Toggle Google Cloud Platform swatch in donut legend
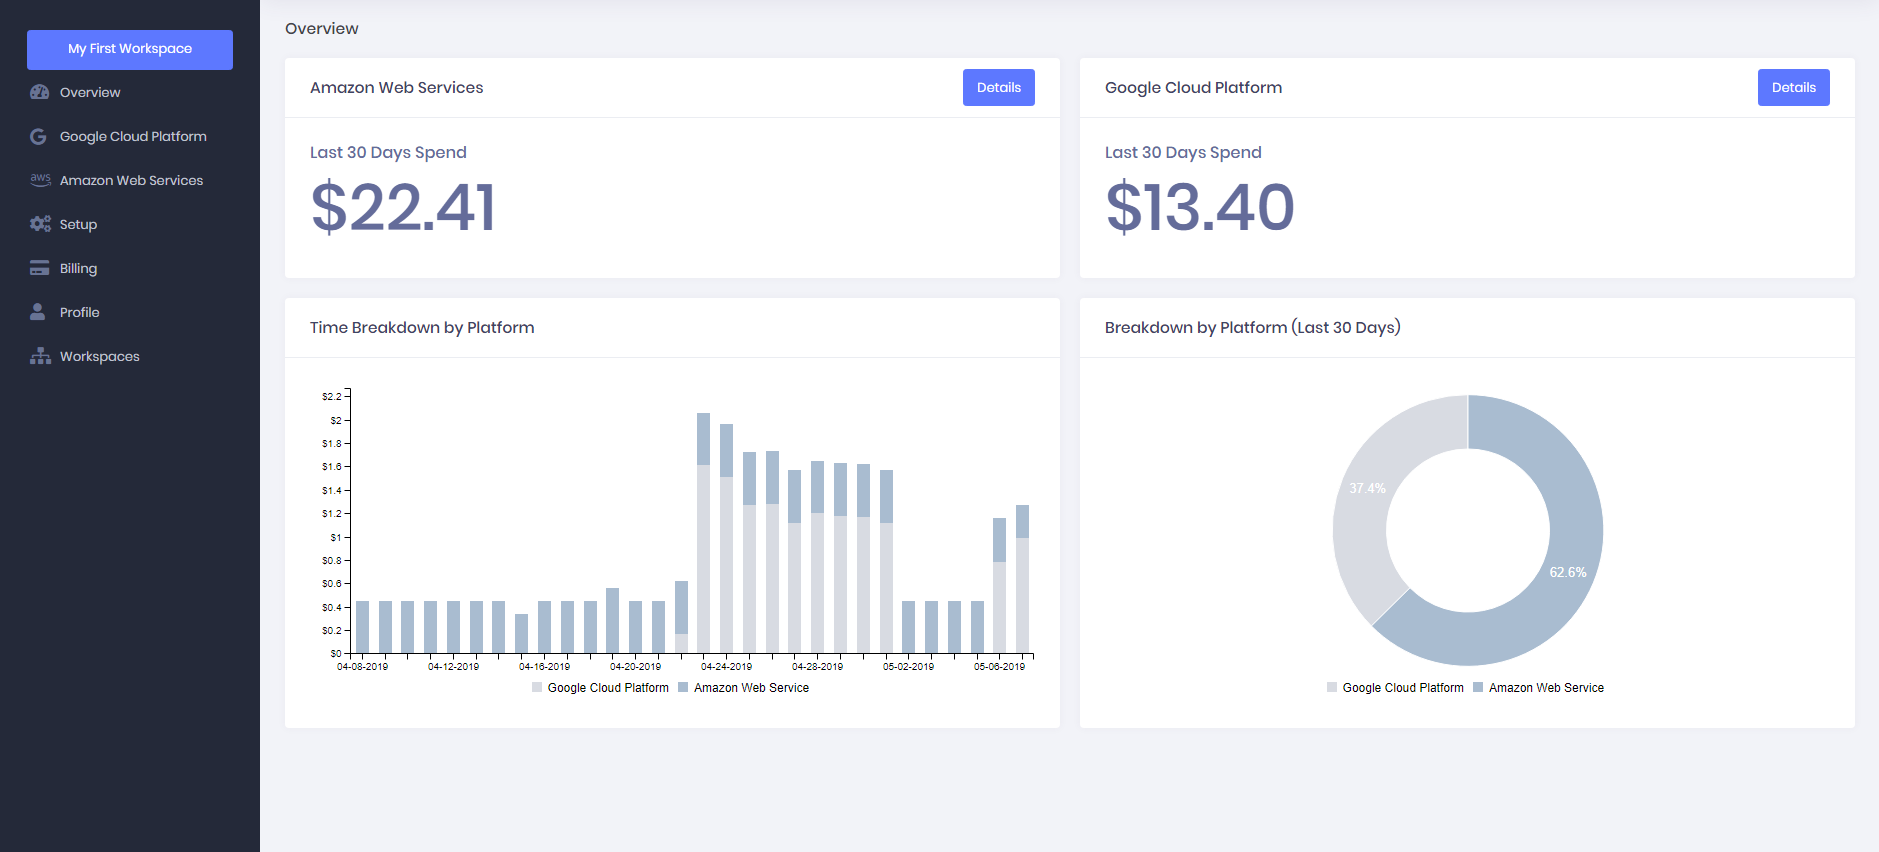The width and height of the screenshot is (1879, 852). point(1332,688)
